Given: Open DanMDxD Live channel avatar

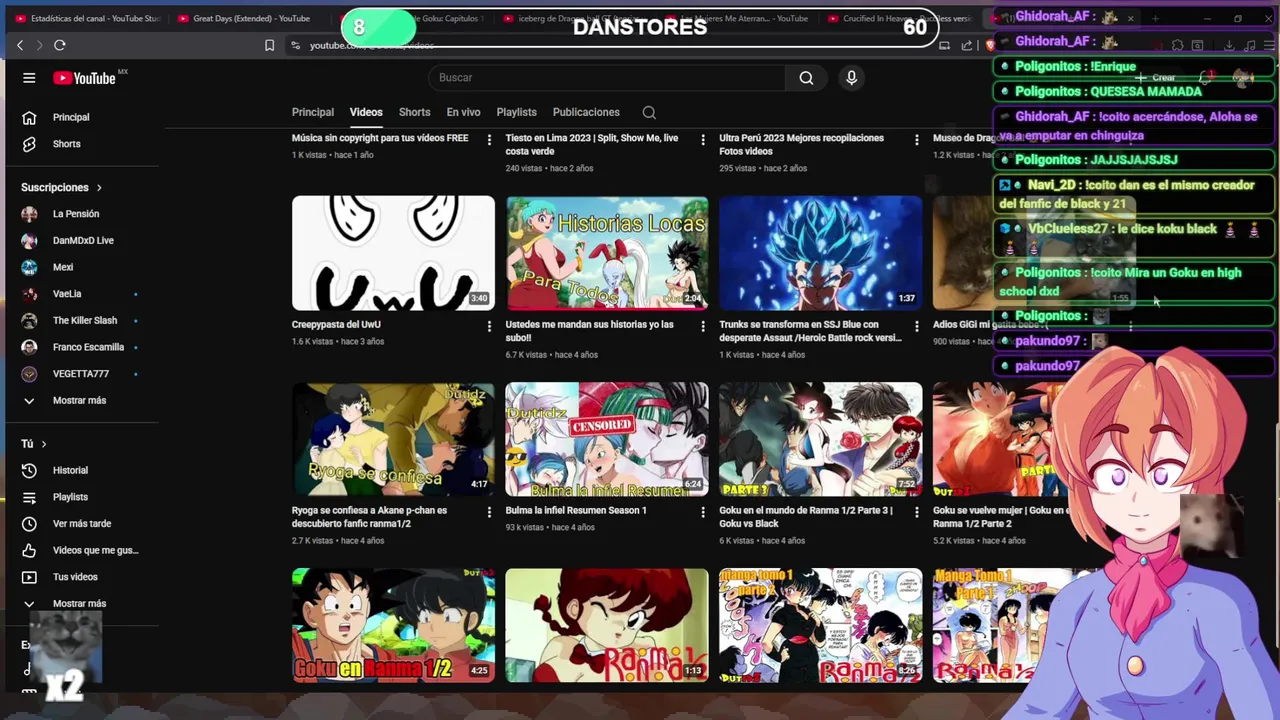Looking at the screenshot, I should click(29, 241).
